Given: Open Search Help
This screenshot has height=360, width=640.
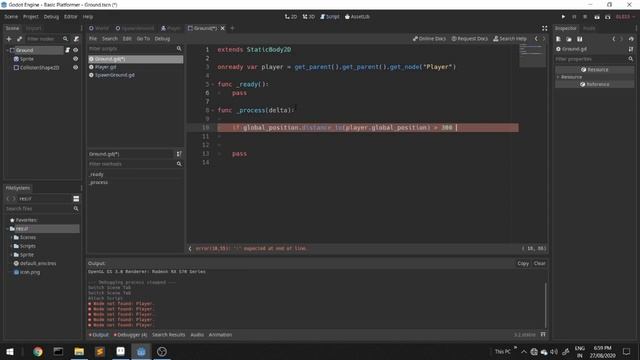Looking at the screenshot, I should (x=510, y=39).
